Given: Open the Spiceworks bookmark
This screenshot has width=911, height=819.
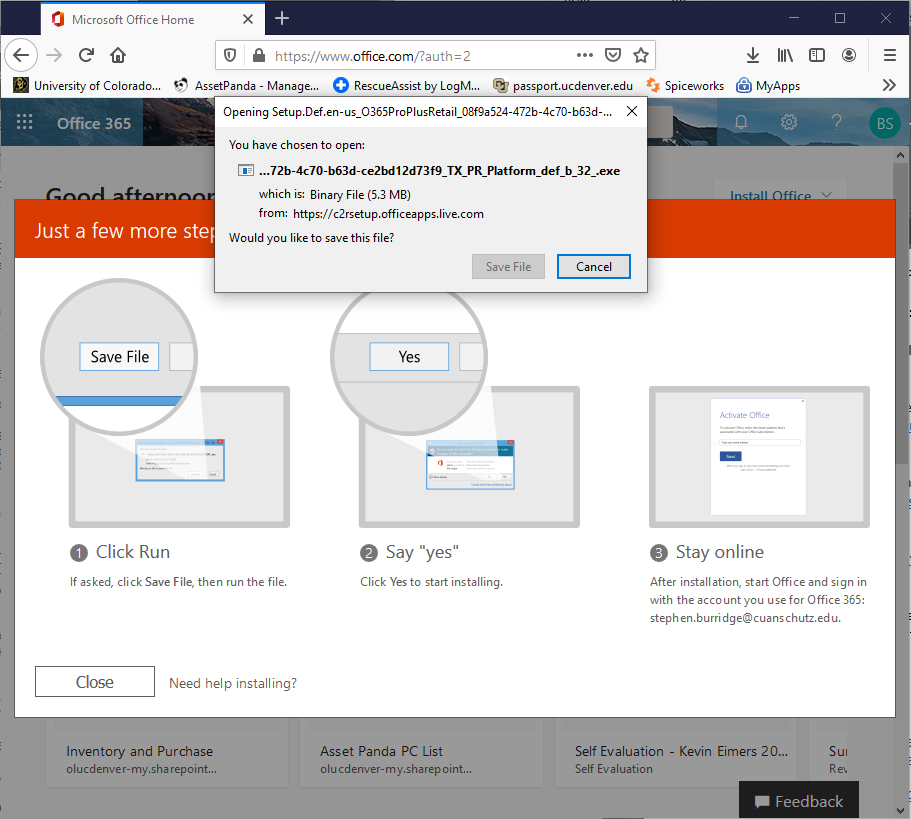Looking at the screenshot, I should click(685, 85).
